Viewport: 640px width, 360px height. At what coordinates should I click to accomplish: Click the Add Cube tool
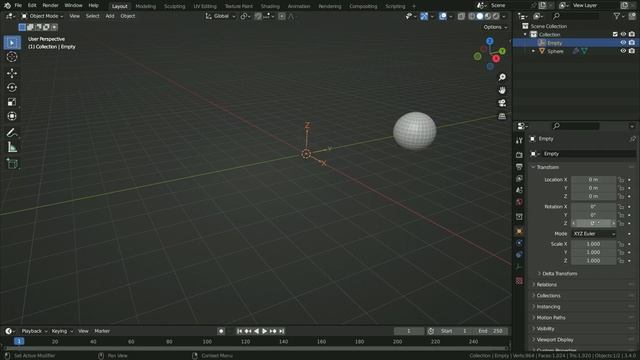12,164
